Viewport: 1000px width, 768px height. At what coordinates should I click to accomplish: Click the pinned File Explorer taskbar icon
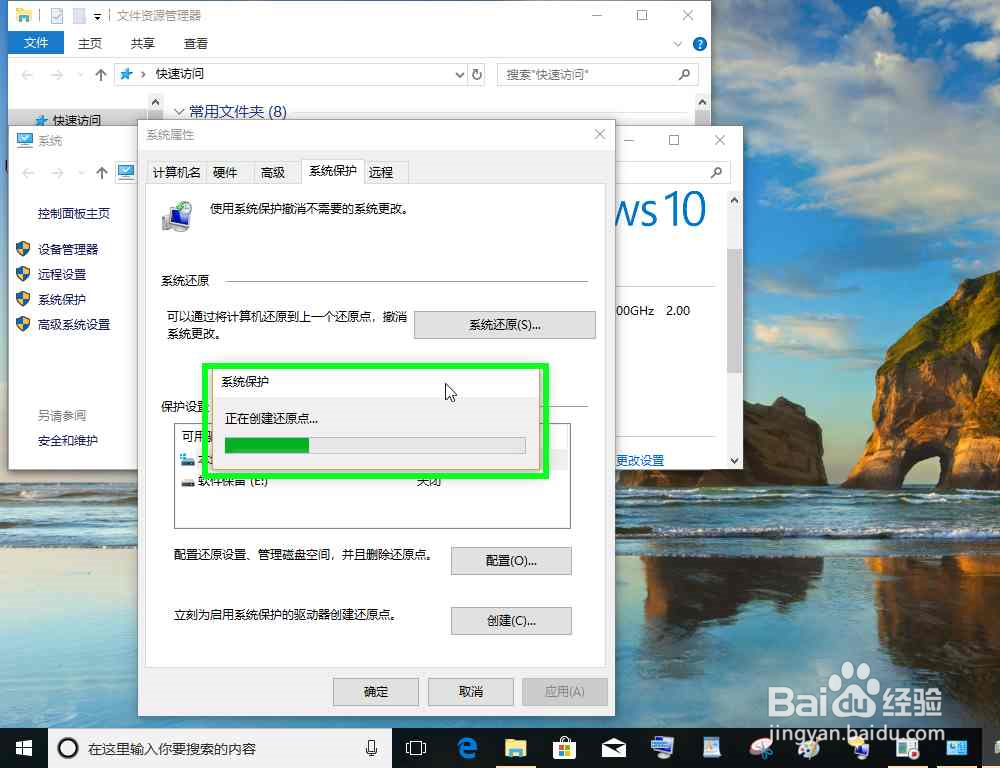[515, 748]
